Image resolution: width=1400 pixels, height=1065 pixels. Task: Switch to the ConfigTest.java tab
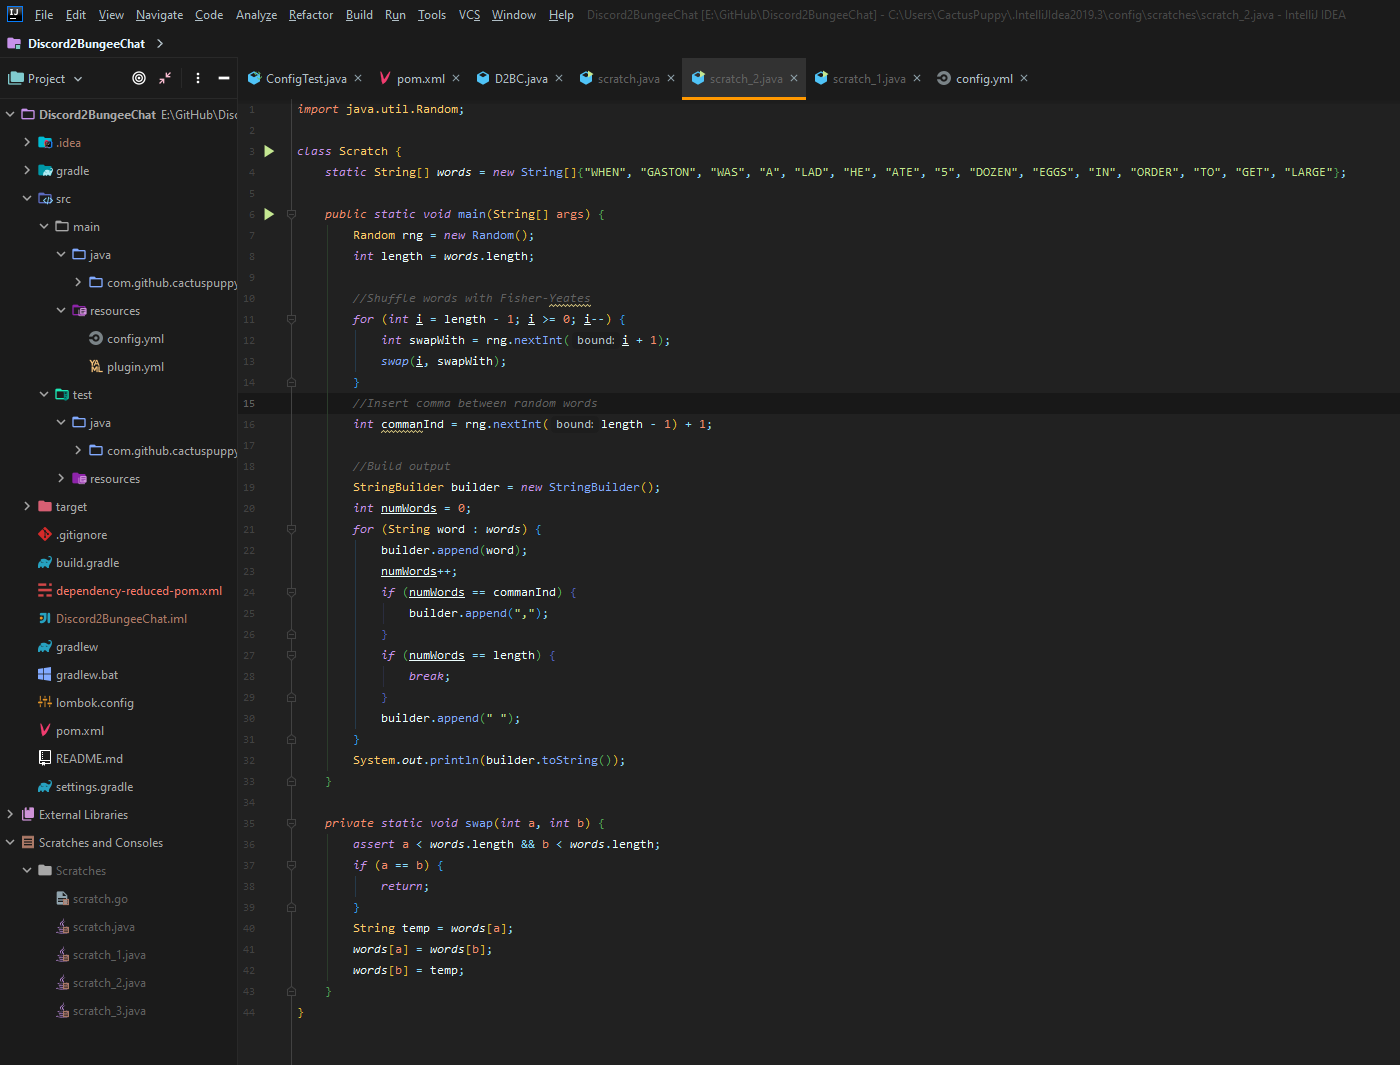[x=305, y=79]
